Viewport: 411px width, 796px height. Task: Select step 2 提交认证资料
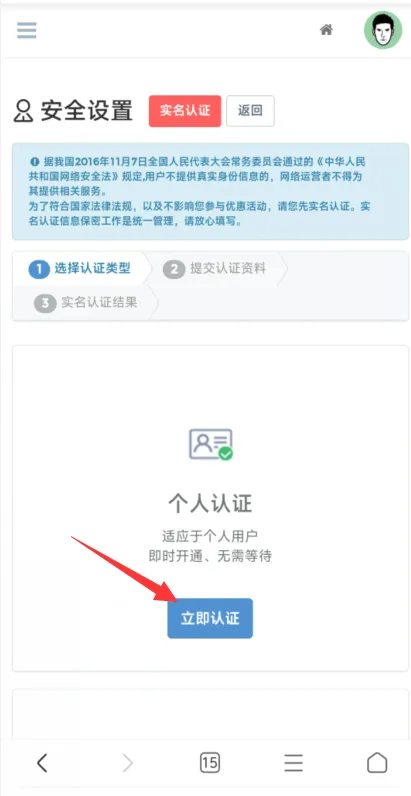[x=215, y=269]
